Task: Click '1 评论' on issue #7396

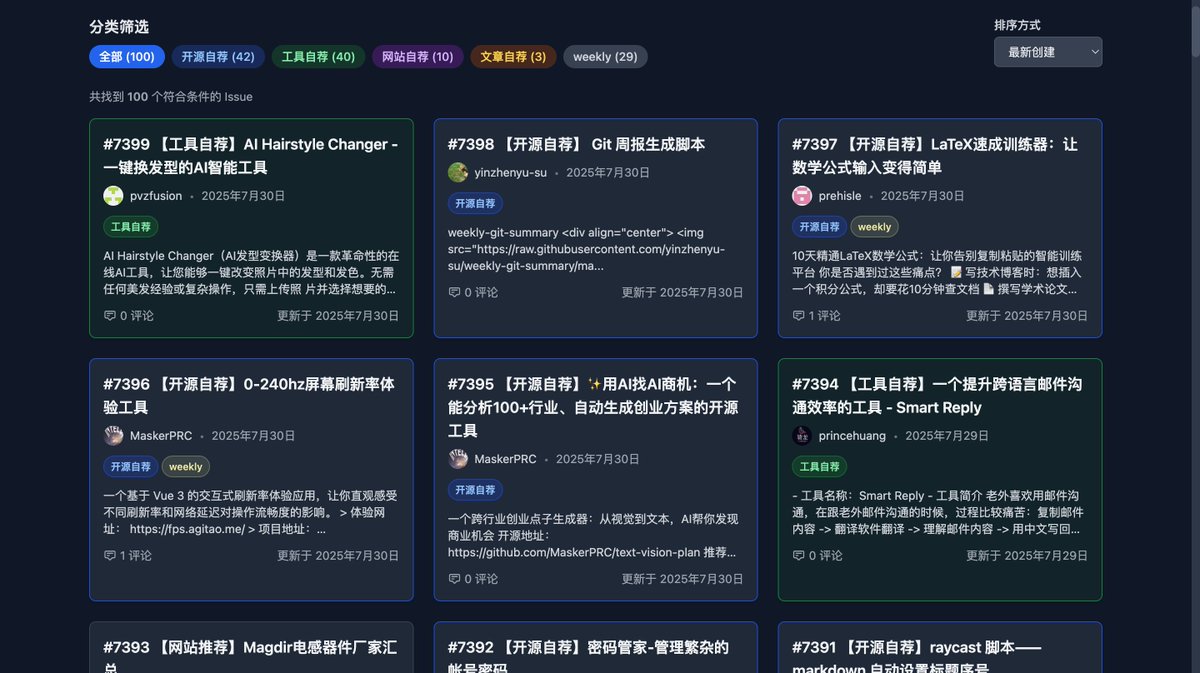Action: (x=136, y=556)
